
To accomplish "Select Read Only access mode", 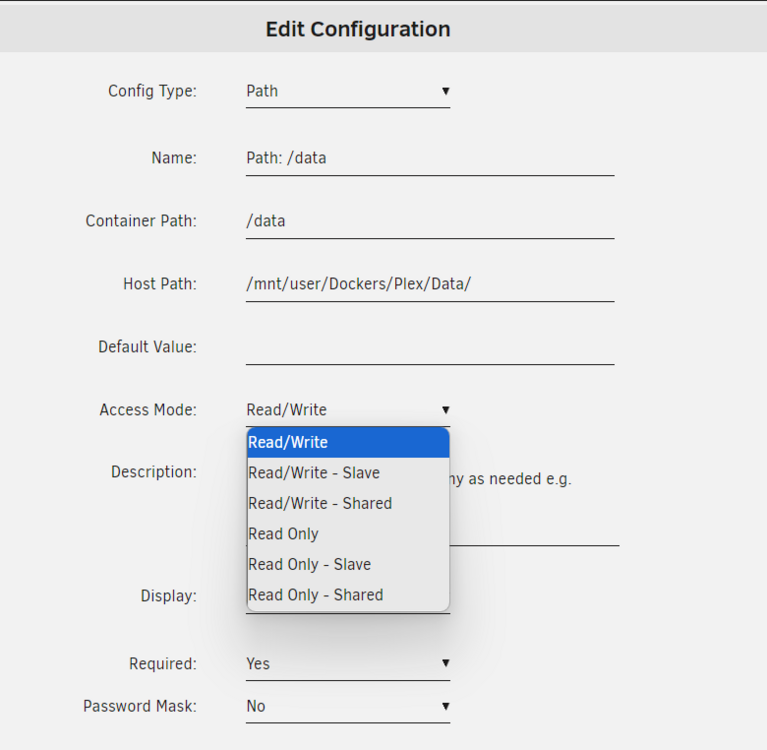I will (x=348, y=534).
